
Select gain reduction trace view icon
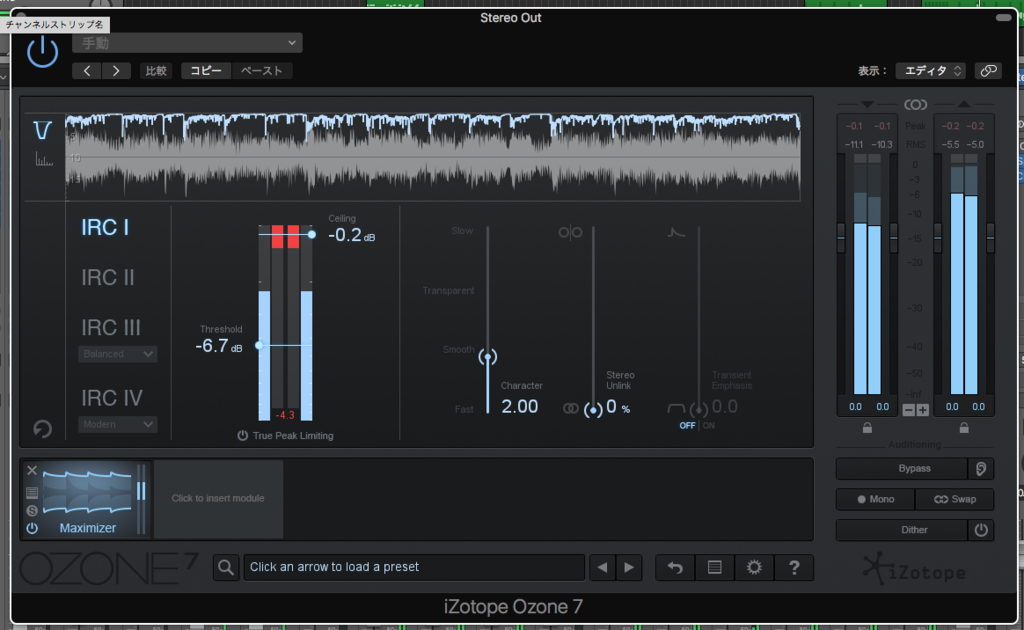pyautogui.click(x=42, y=131)
